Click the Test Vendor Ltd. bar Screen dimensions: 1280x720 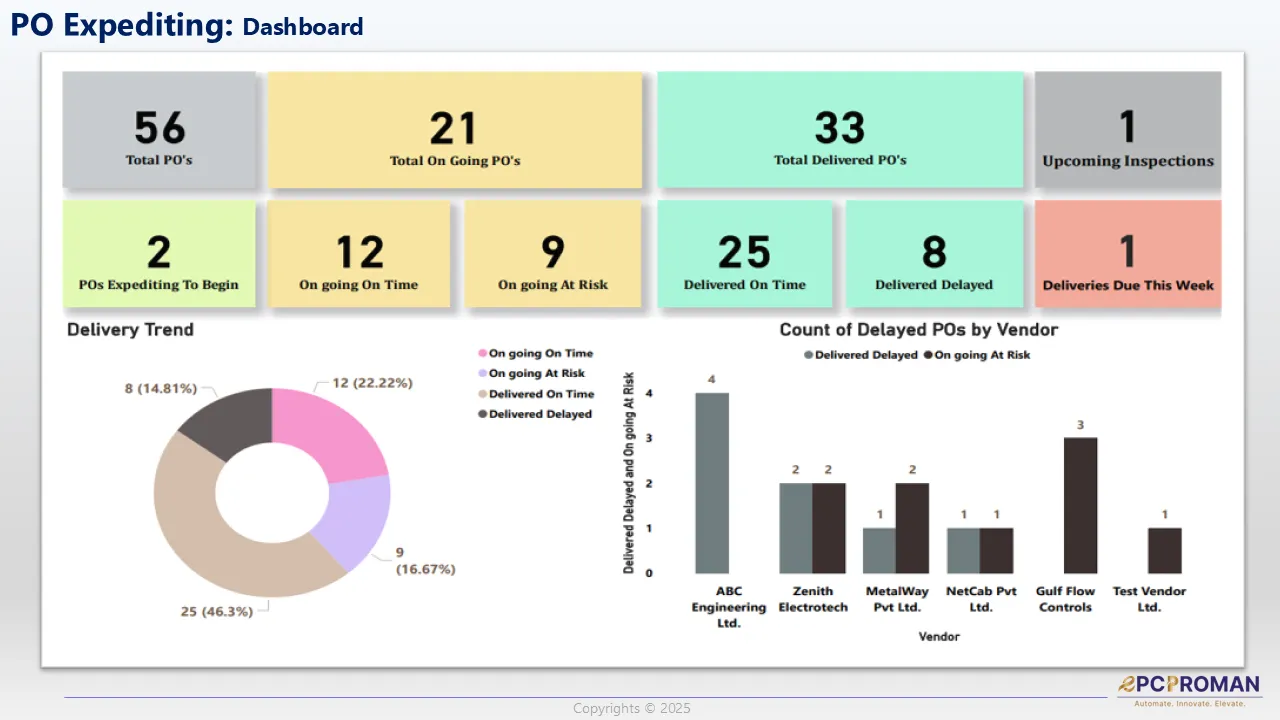click(x=1165, y=550)
